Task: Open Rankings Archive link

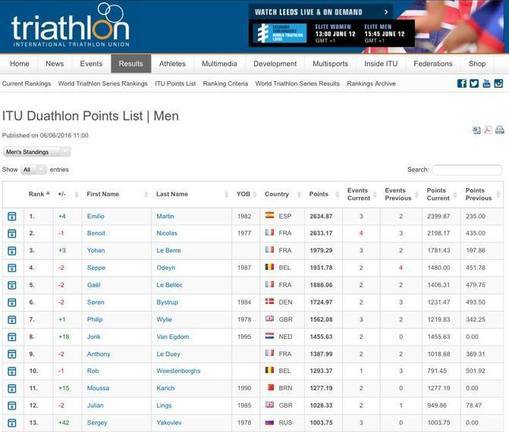Action: click(x=371, y=84)
